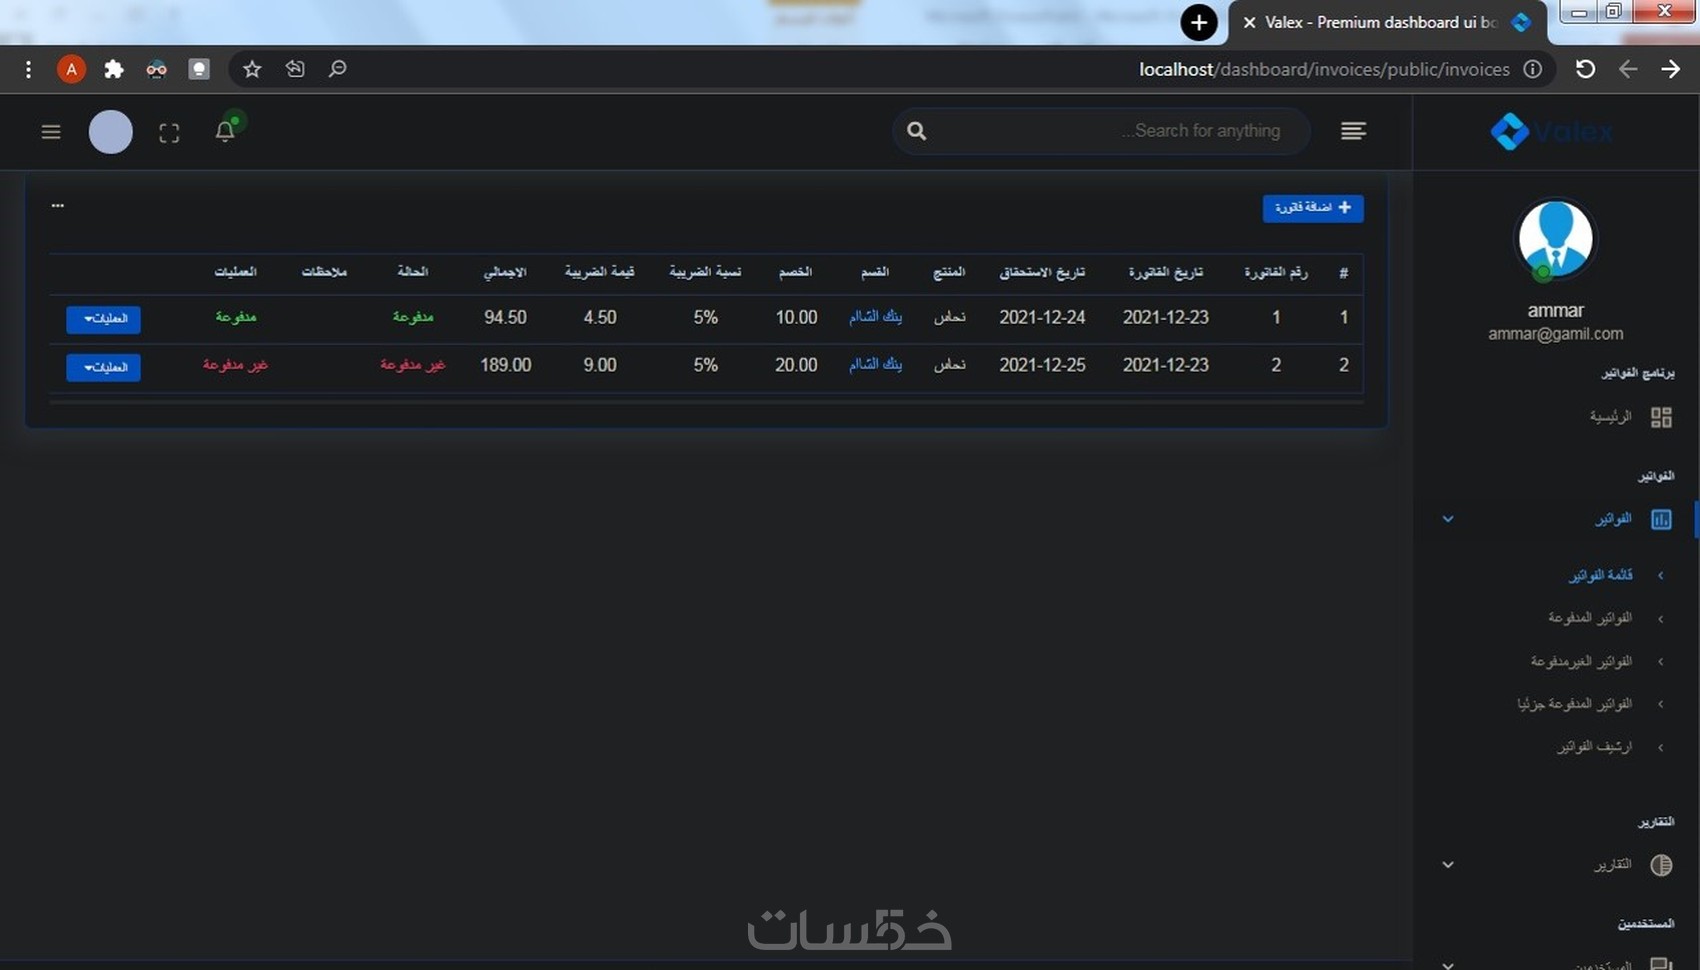Click the قيمة الضريبة column header
Viewport: 1700px width, 970px height.
[600, 272]
